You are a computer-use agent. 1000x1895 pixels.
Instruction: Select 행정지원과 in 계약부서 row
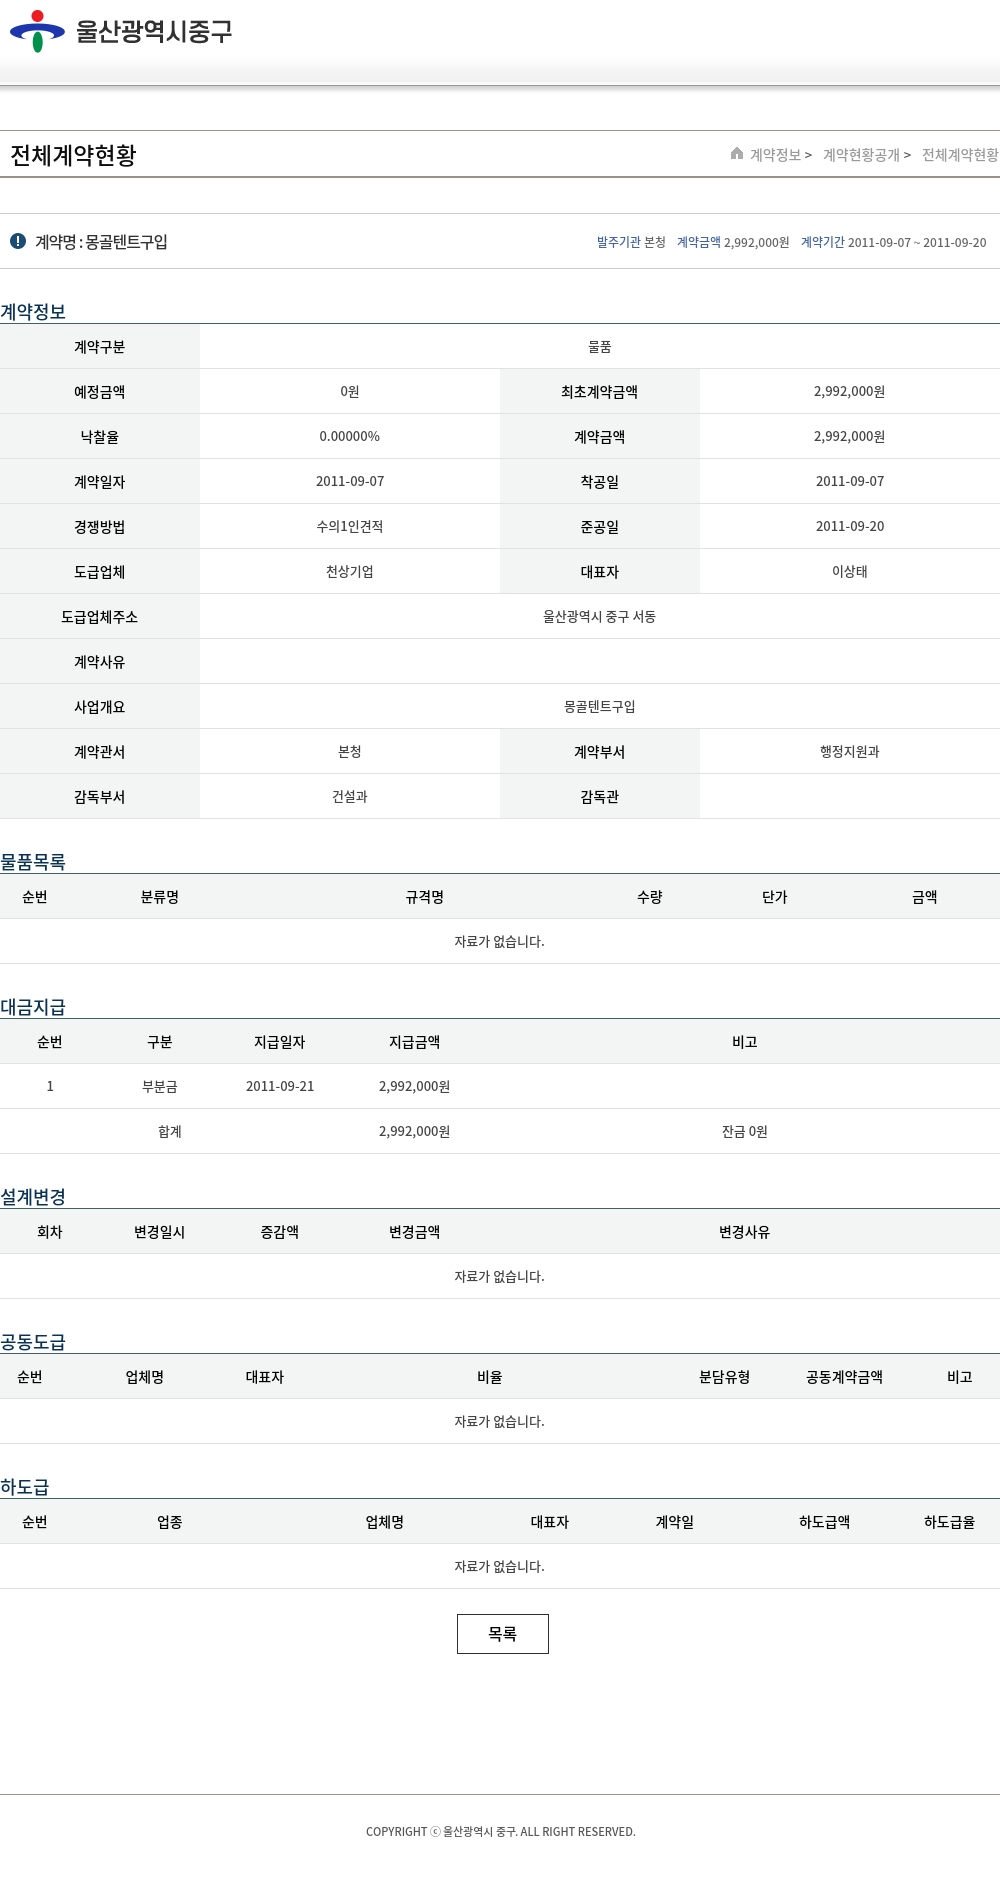tap(850, 751)
